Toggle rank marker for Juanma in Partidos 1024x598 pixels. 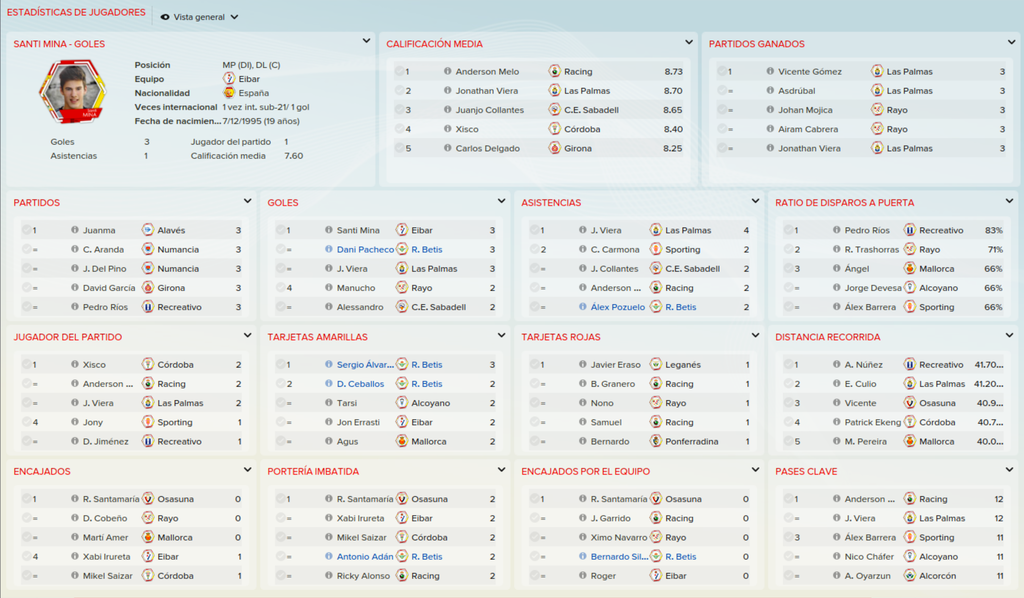(x=27, y=230)
